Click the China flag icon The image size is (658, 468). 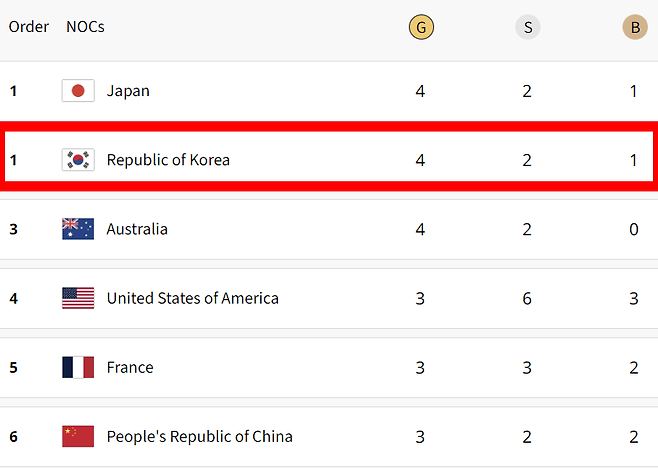point(78,436)
